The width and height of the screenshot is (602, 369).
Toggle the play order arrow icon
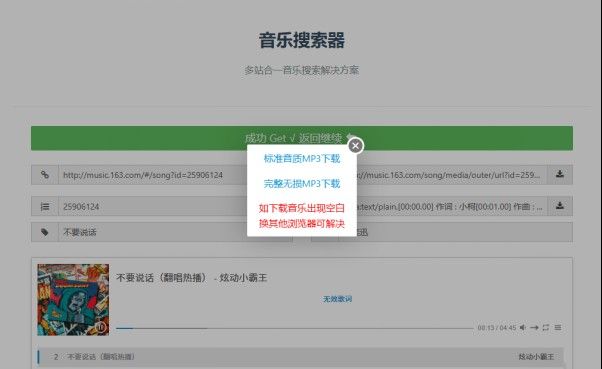(x=534, y=328)
